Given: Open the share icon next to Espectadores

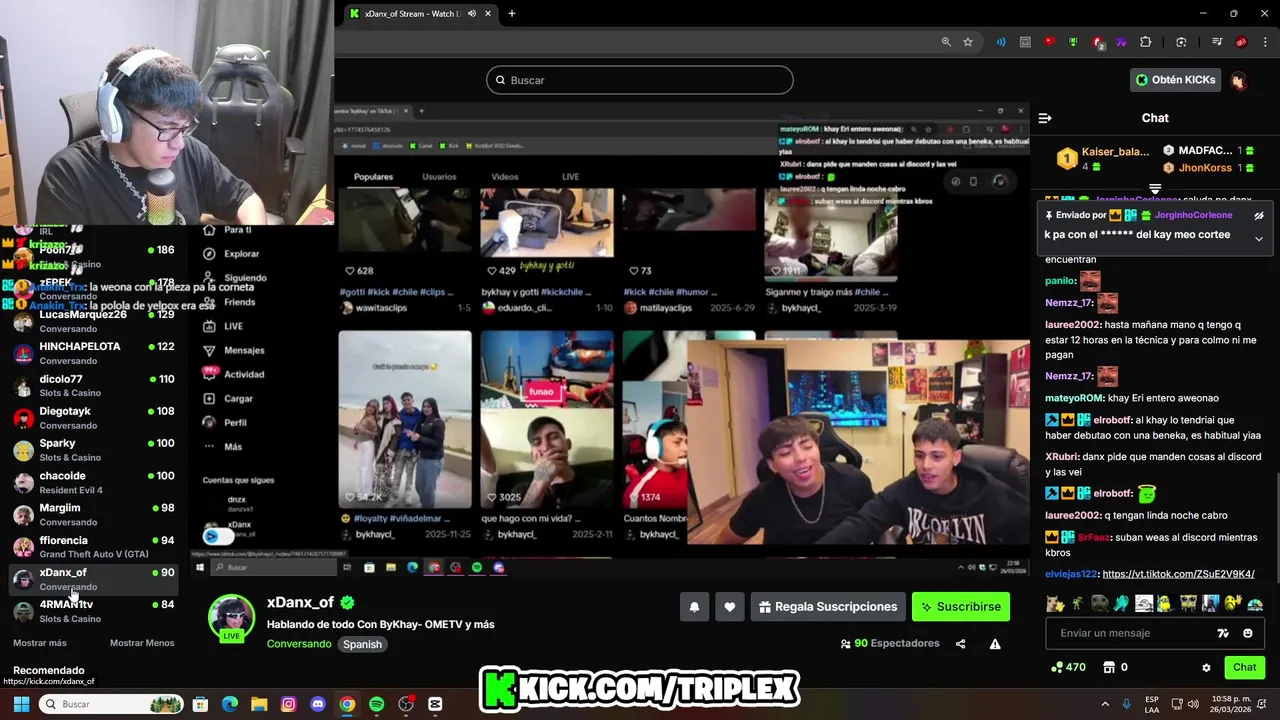Looking at the screenshot, I should 961,644.
